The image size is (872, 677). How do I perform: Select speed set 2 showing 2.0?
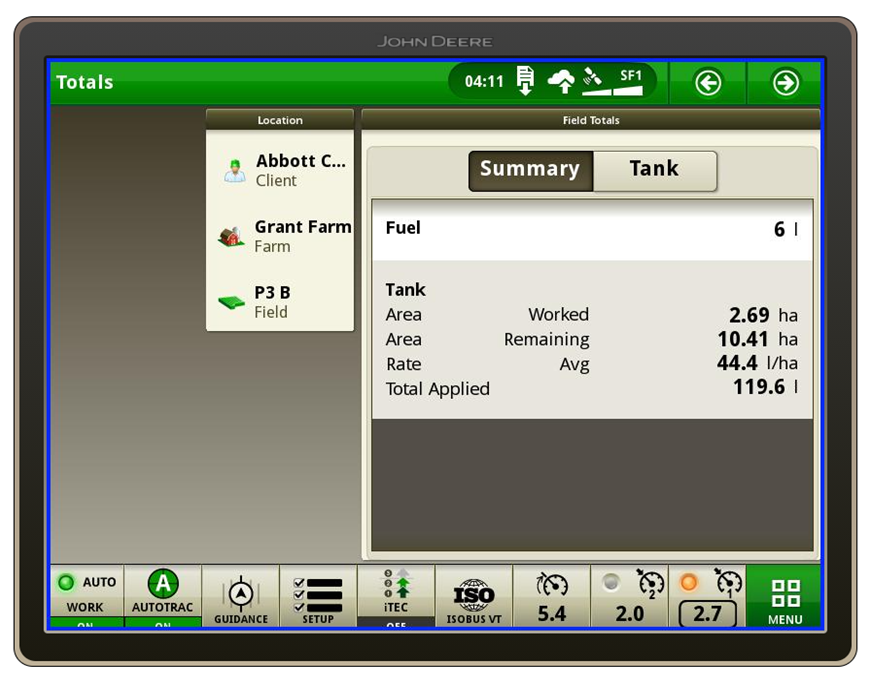coord(629,596)
